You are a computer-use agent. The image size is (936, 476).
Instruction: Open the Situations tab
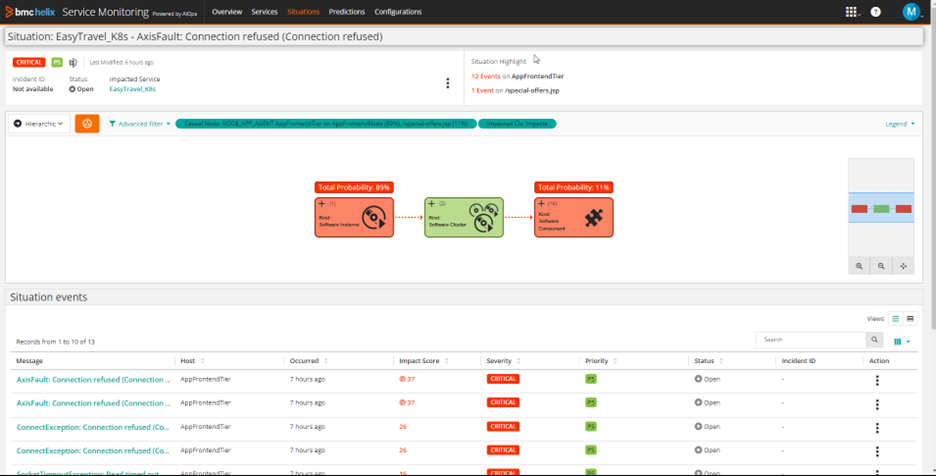(x=303, y=12)
